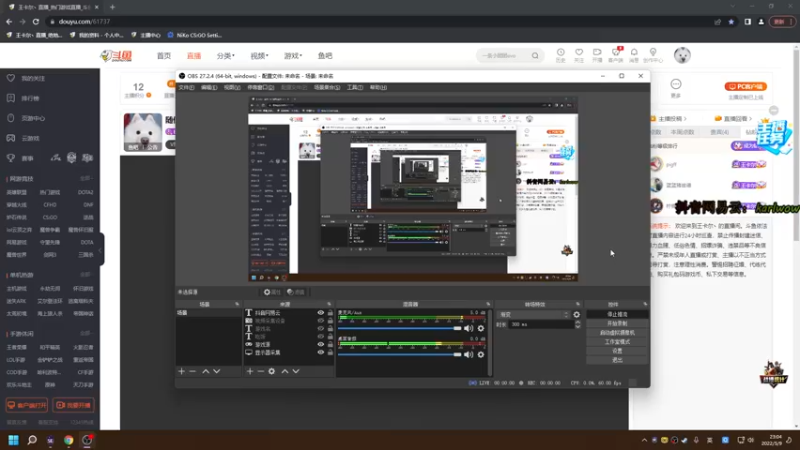The width and height of the screenshot is (800, 450).
Task: Undock the 来源 sources panel via header icon
Action: click(x=329, y=304)
